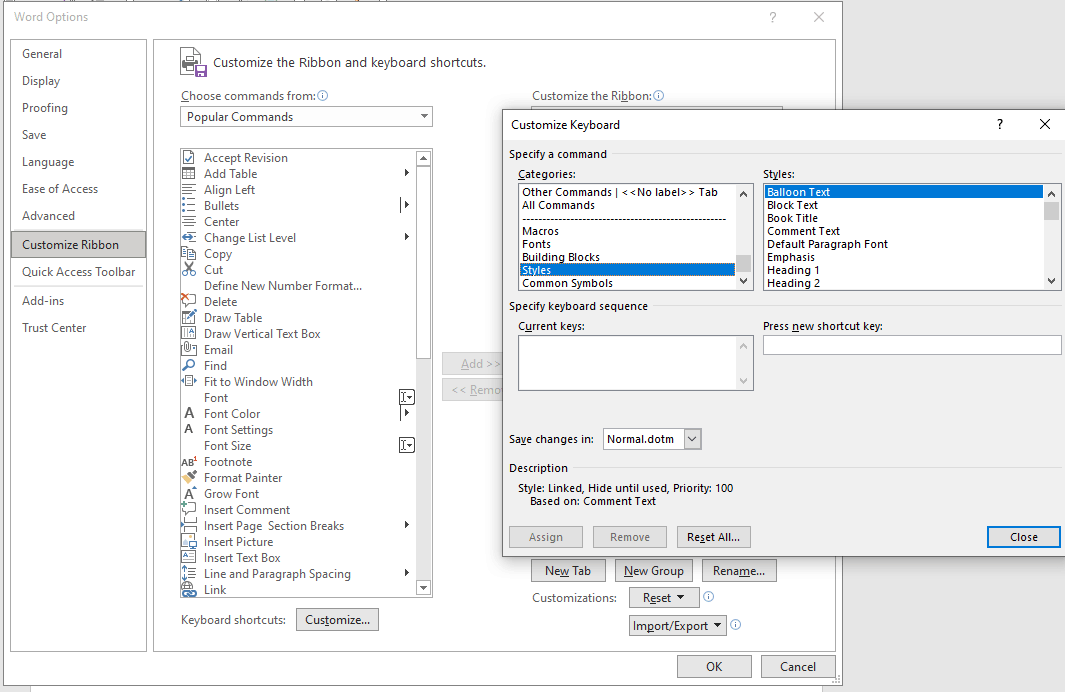This screenshot has width=1065, height=692.
Task: Select Macros in the Categories list
Action: pos(627,231)
